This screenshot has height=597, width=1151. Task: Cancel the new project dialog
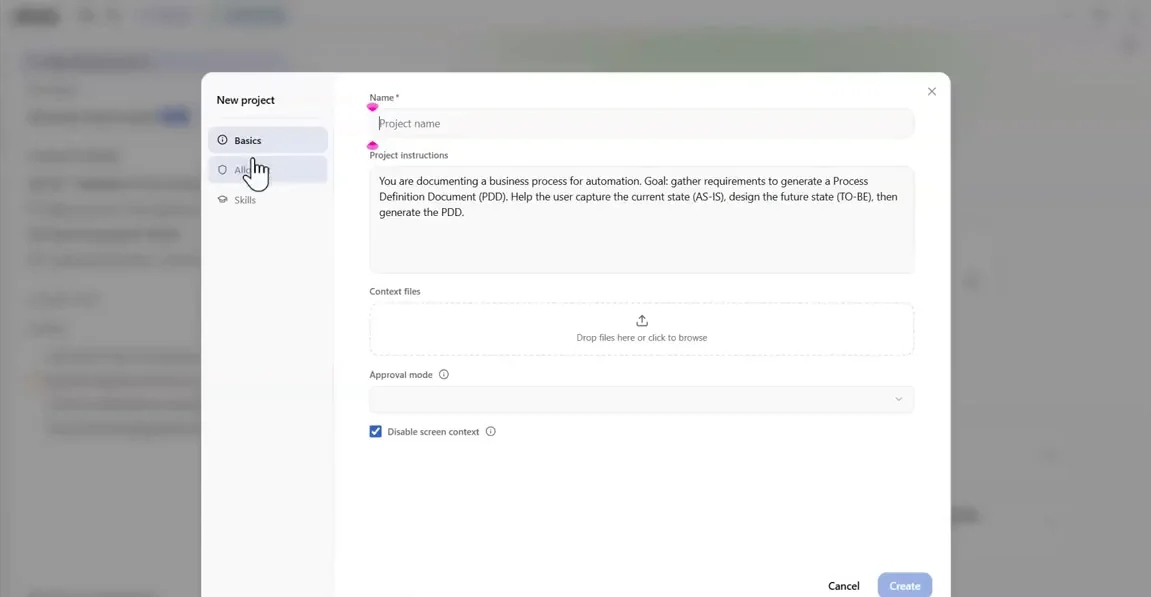pos(843,586)
